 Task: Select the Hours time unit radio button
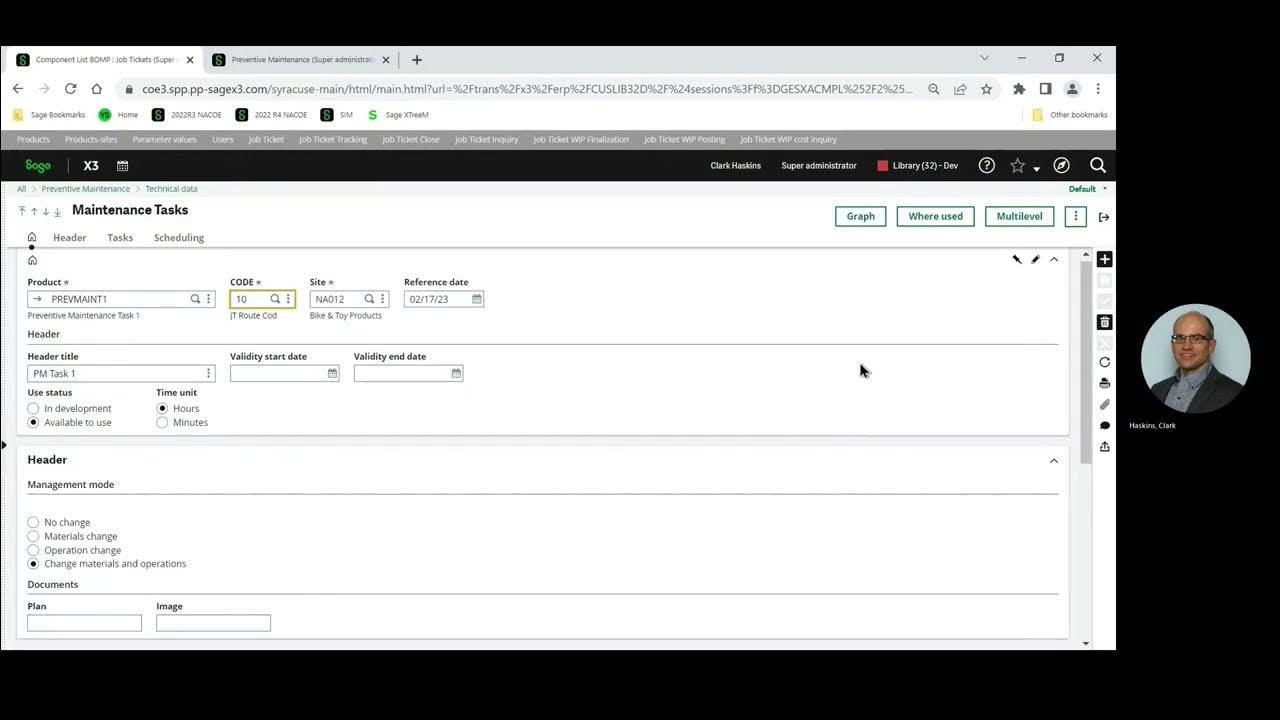click(x=162, y=409)
